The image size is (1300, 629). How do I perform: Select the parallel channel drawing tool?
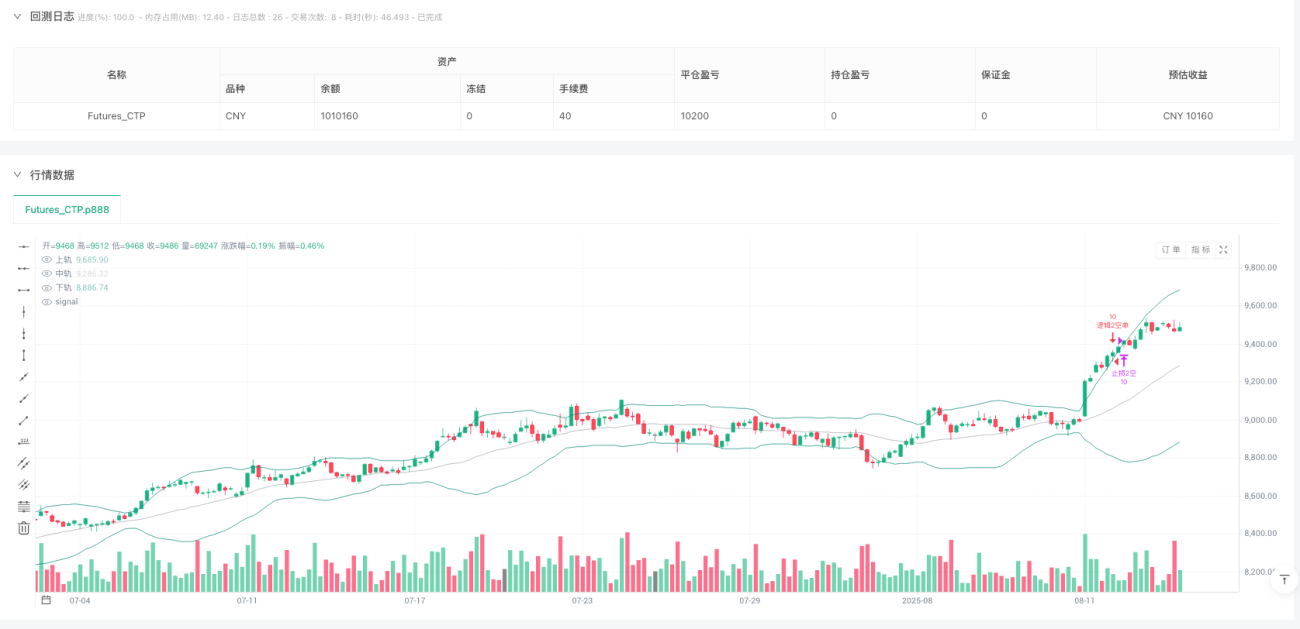click(24, 463)
